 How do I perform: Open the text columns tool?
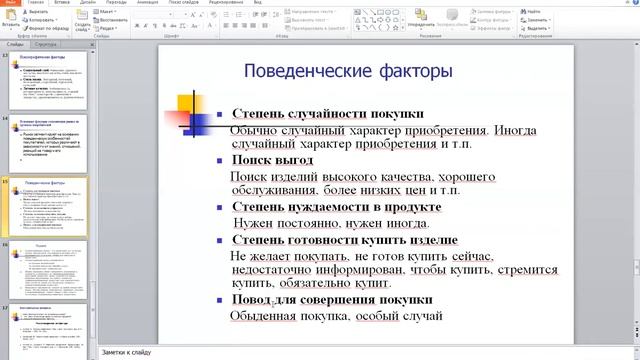265,26
